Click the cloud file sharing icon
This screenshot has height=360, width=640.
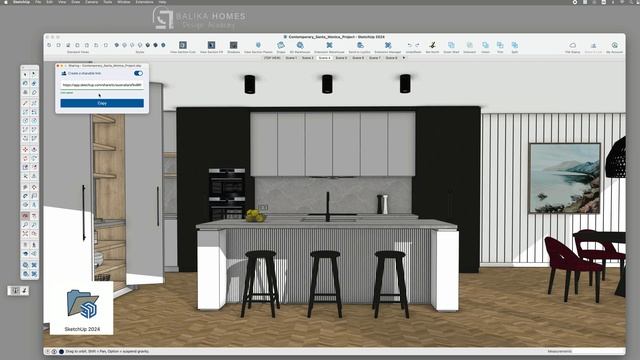click(572, 45)
